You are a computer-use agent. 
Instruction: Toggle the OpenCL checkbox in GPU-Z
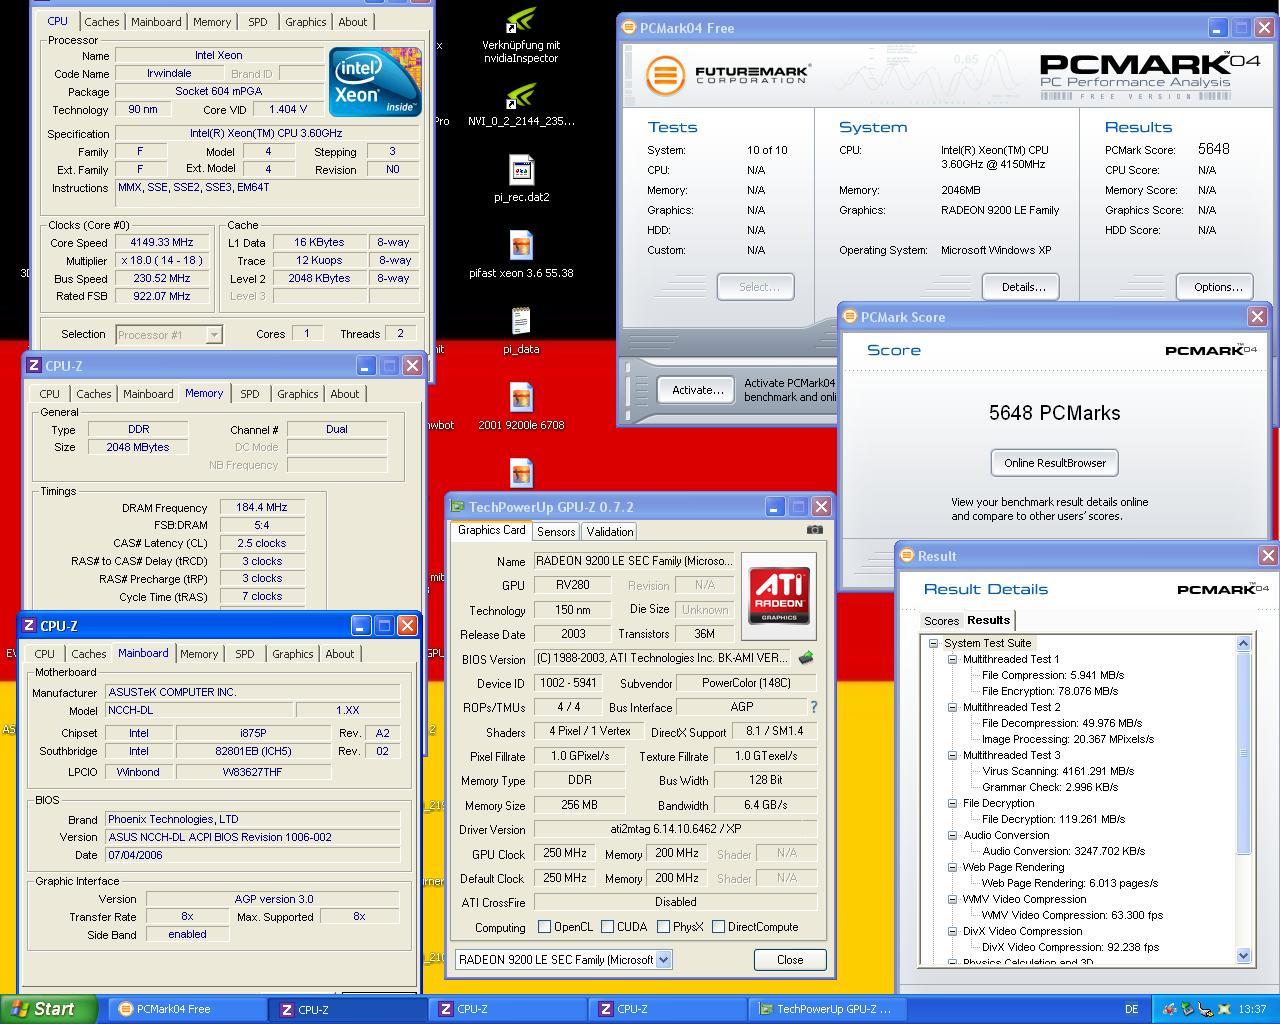pos(544,927)
